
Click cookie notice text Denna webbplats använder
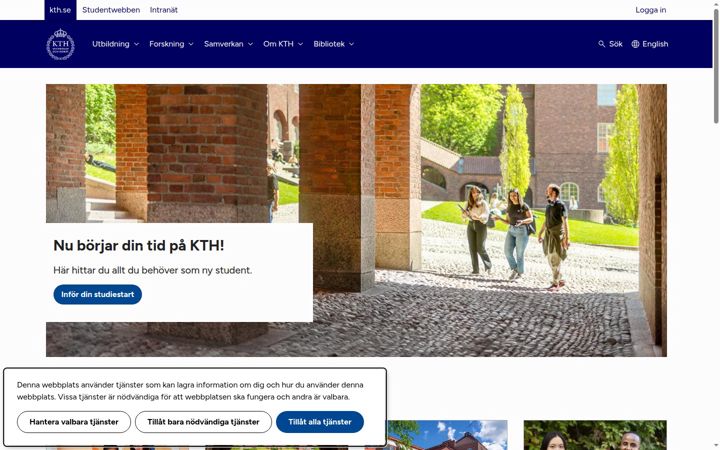coord(190,391)
